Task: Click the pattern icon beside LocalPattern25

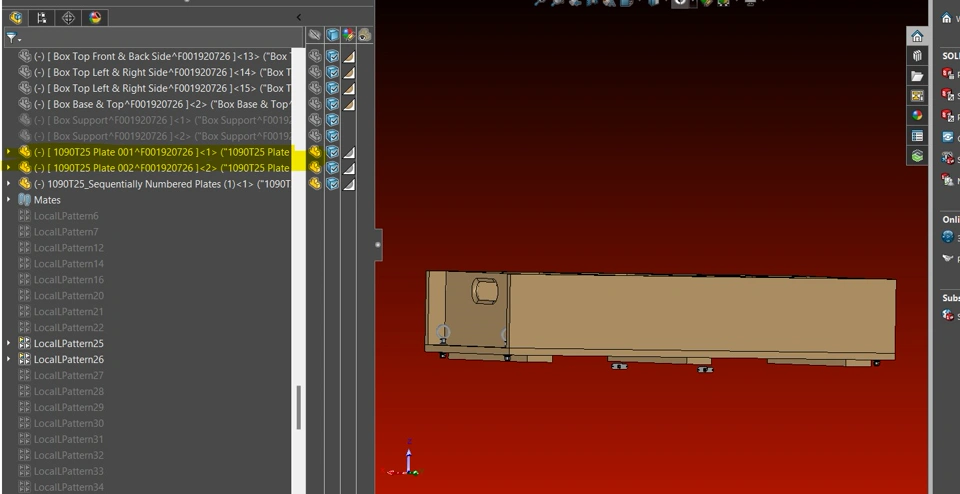Action: click(x=24, y=343)
